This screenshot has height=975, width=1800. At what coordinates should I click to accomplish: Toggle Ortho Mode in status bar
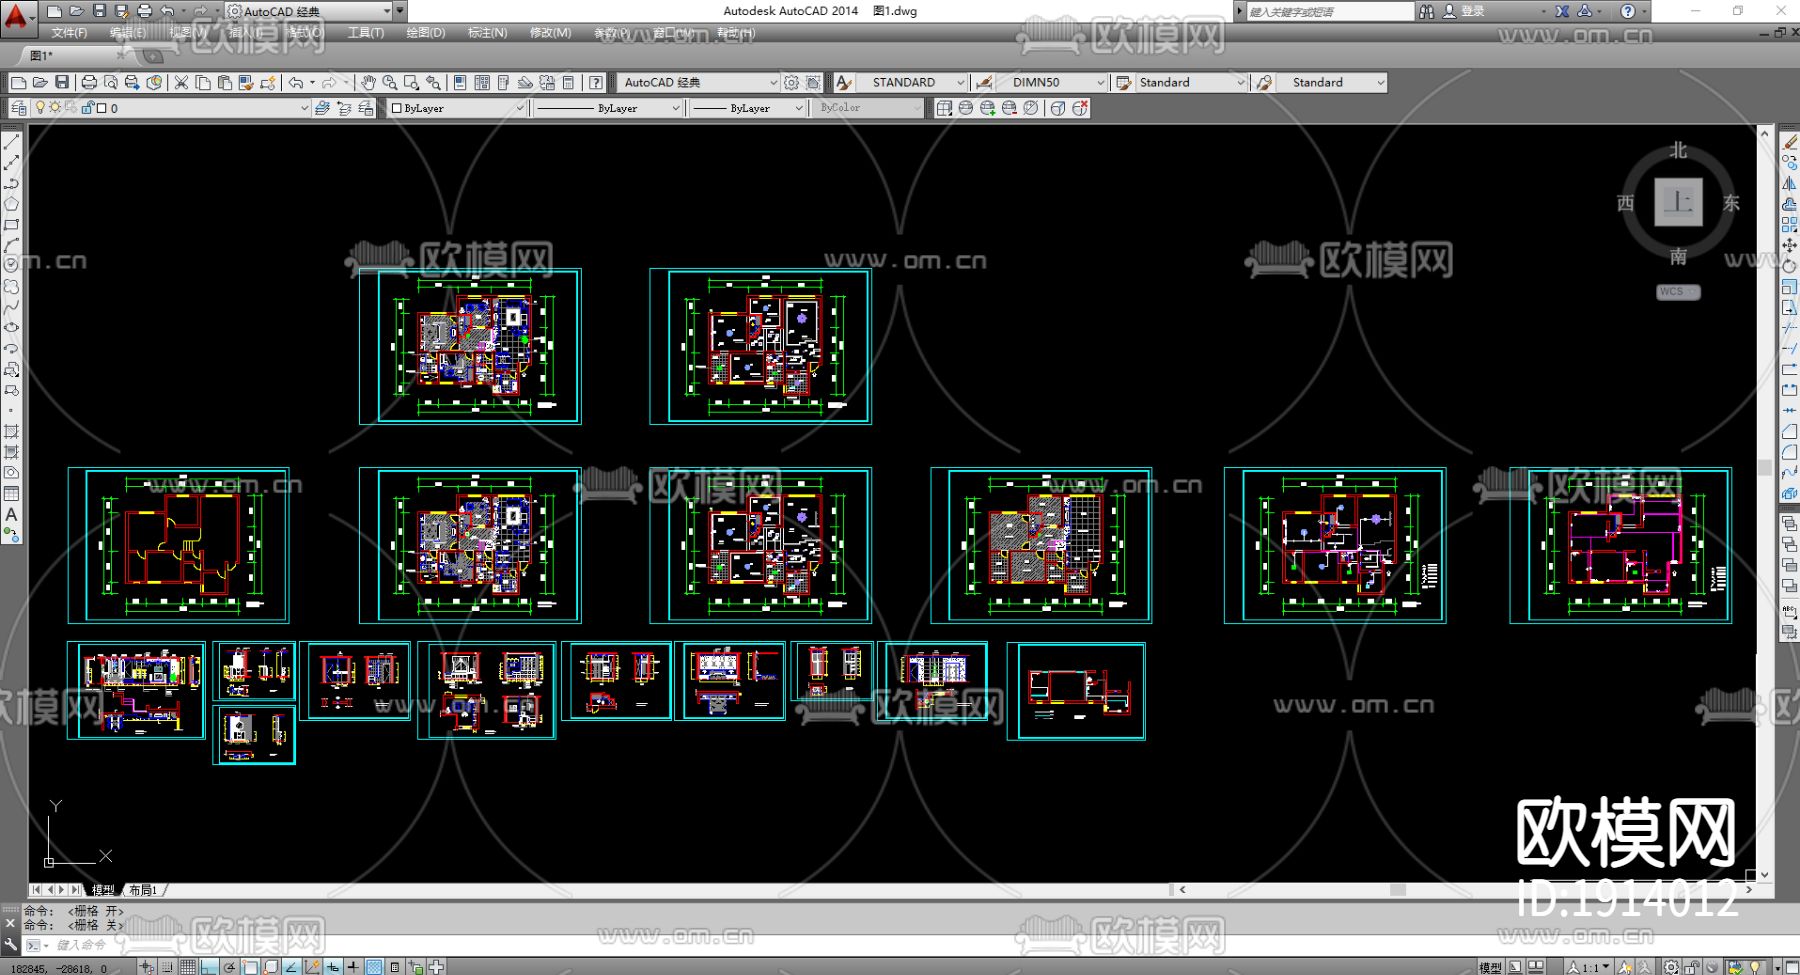click(x=209, y=967)
